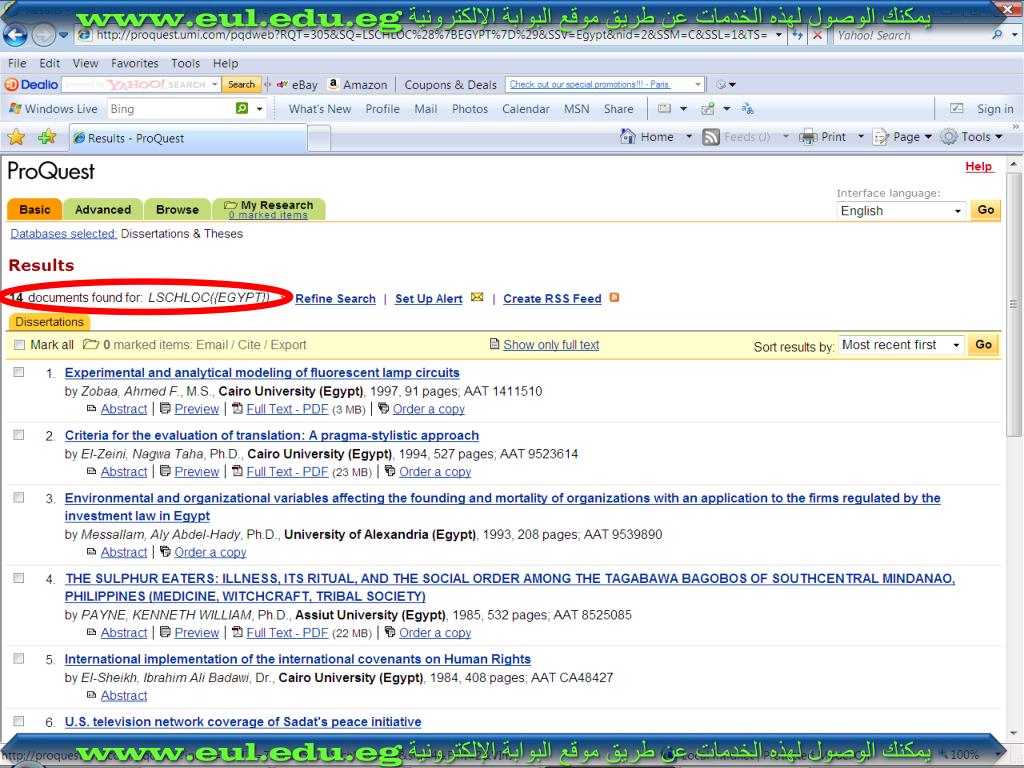
Task: Click the browser Back arrow button
Action: coord(16,35)
